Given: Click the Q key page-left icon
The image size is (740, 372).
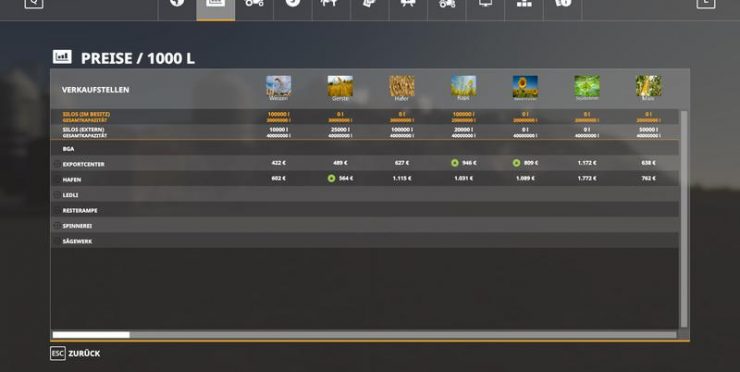Looking at the screenshot, I should pyautogui.click(x=34, y=3).
